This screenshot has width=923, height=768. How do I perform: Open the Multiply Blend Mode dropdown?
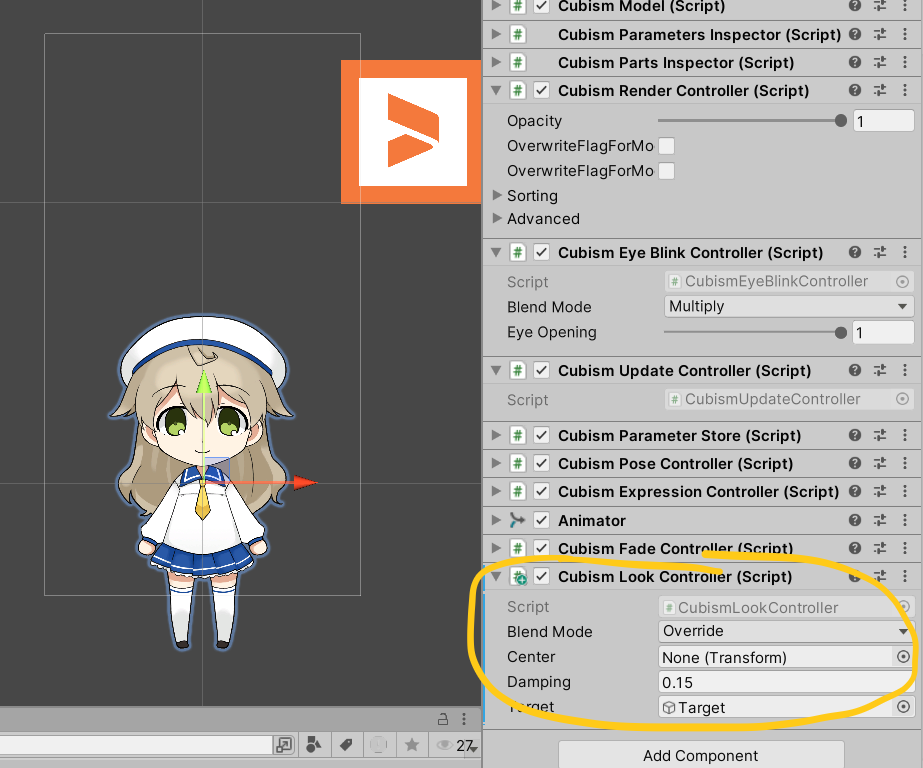tap(789, 306)
